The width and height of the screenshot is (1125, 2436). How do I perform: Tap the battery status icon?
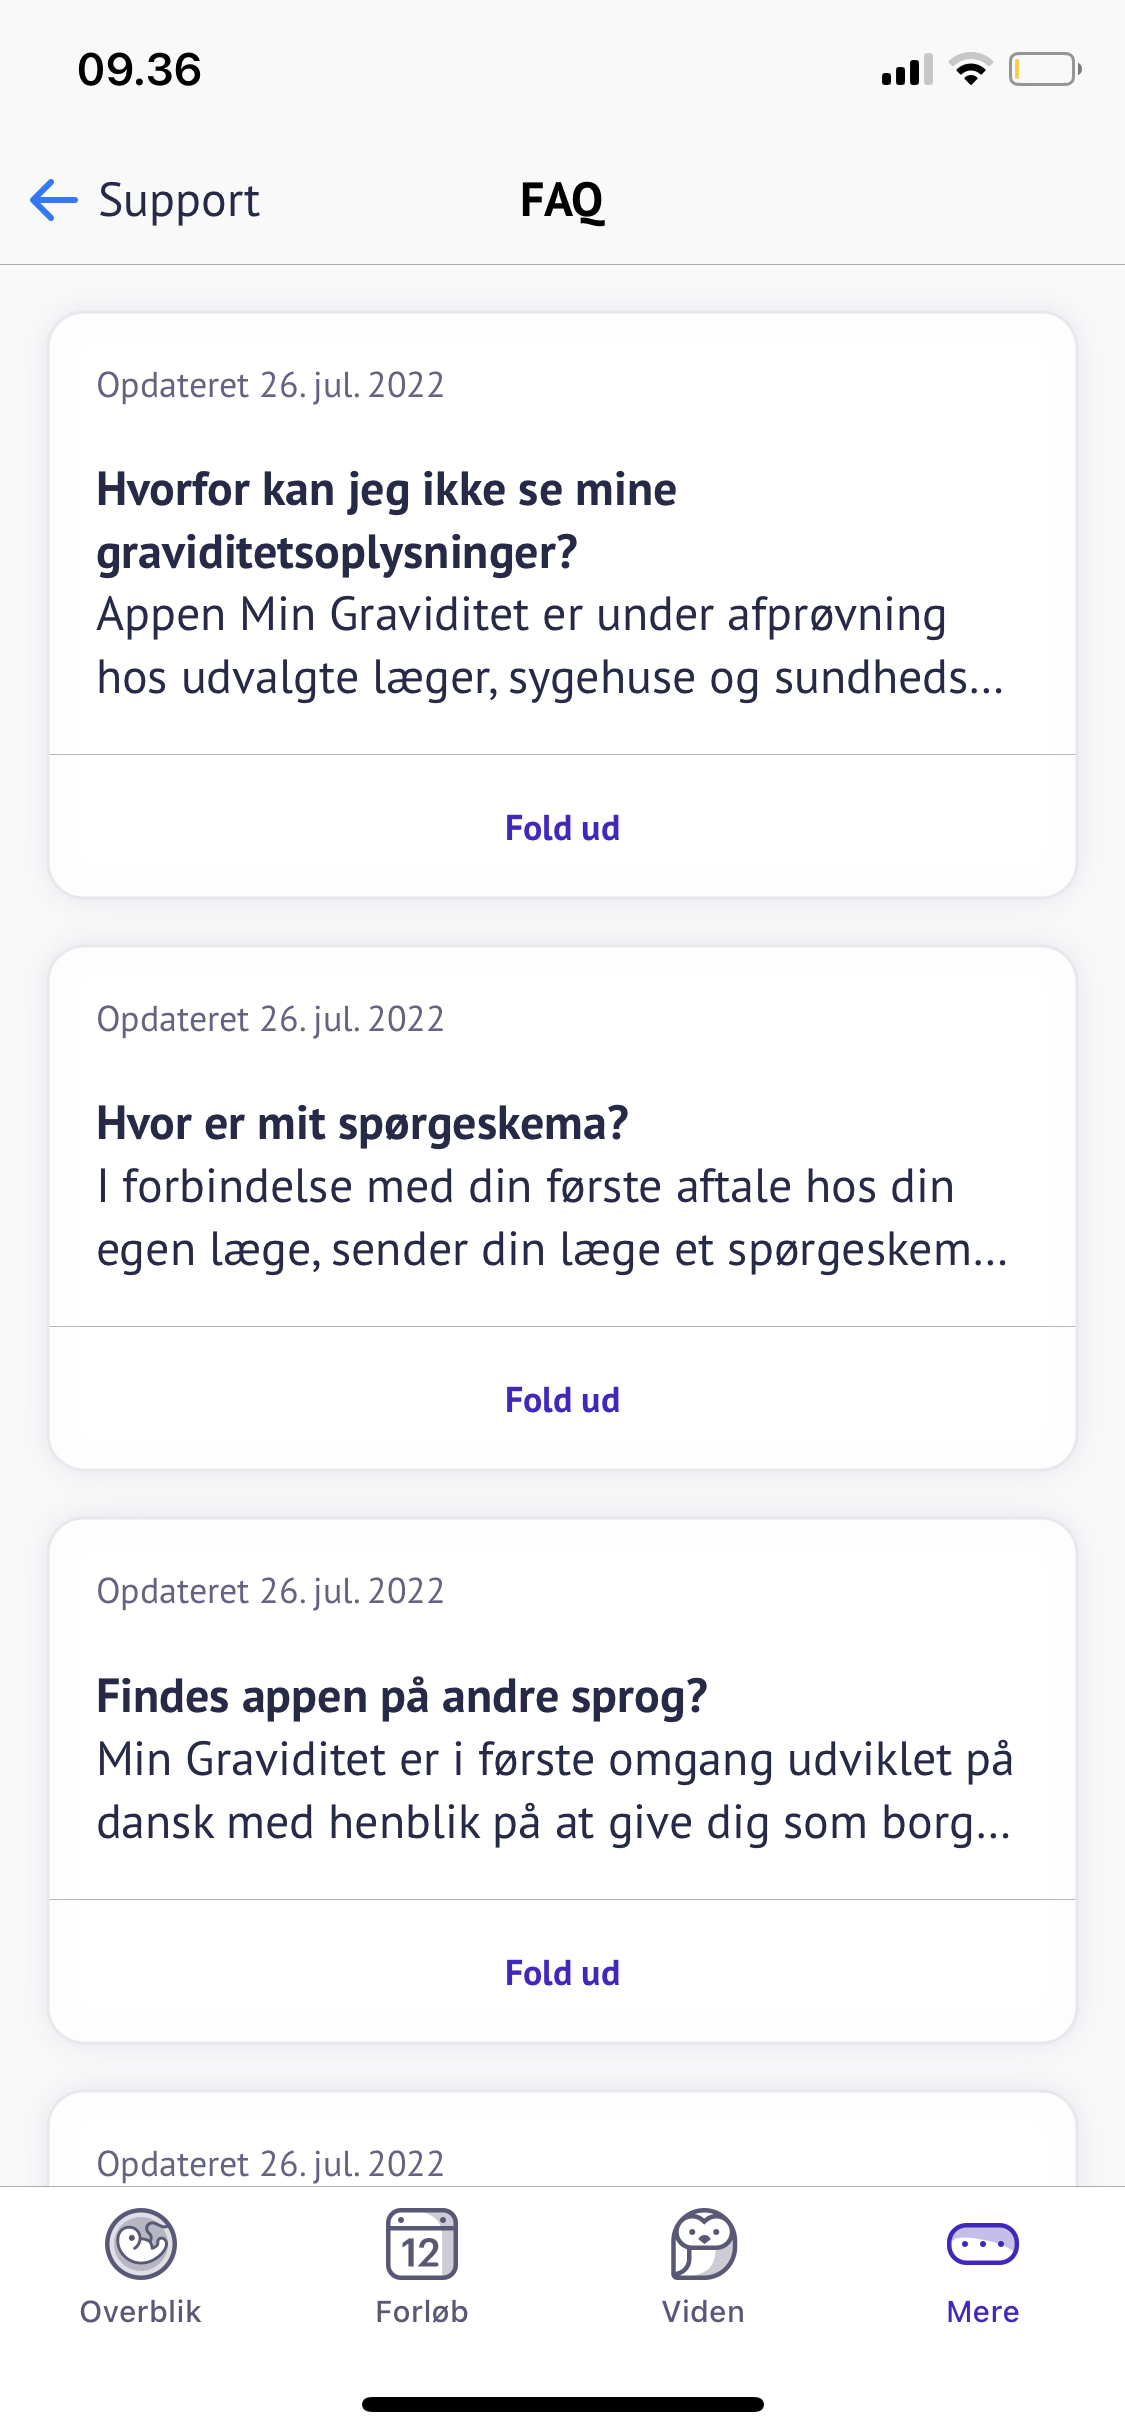point(1045,70)
